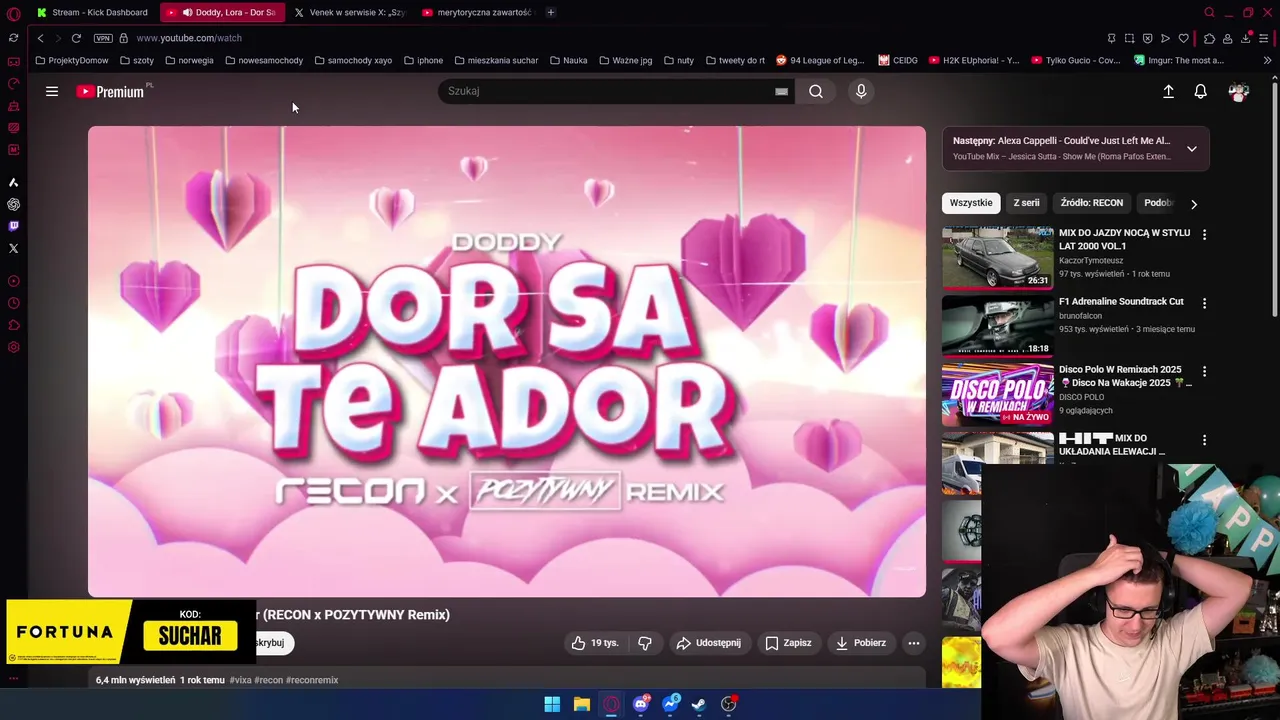Open the norwegia bookmarks folder
This screenshot has height=720, width=1280.
click(x=189, y=60)
